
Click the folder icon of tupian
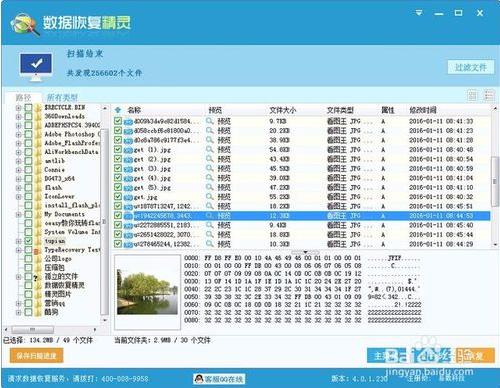(x=38, y=241)
